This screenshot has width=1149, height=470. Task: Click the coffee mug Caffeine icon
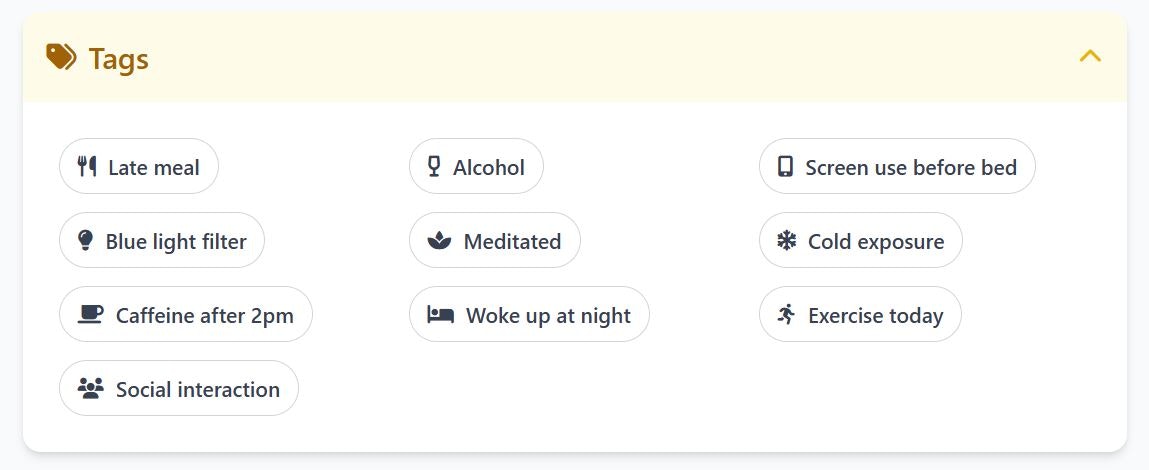[91, 315]
